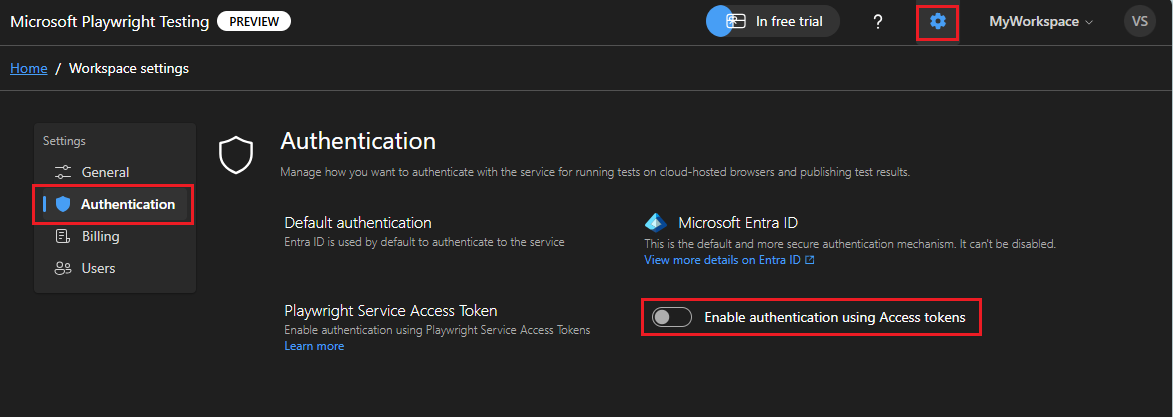Click the Users people icon
Image resolution: width=1173 pixels, height=417 pixels.
click(63, 268)
